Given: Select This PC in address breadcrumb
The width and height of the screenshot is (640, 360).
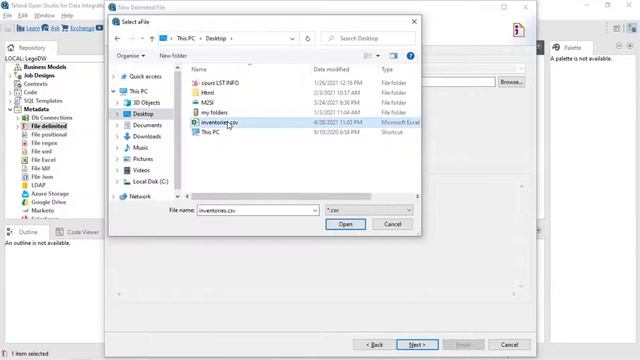Looking at the screenshot, I should (x=186, y=38).
